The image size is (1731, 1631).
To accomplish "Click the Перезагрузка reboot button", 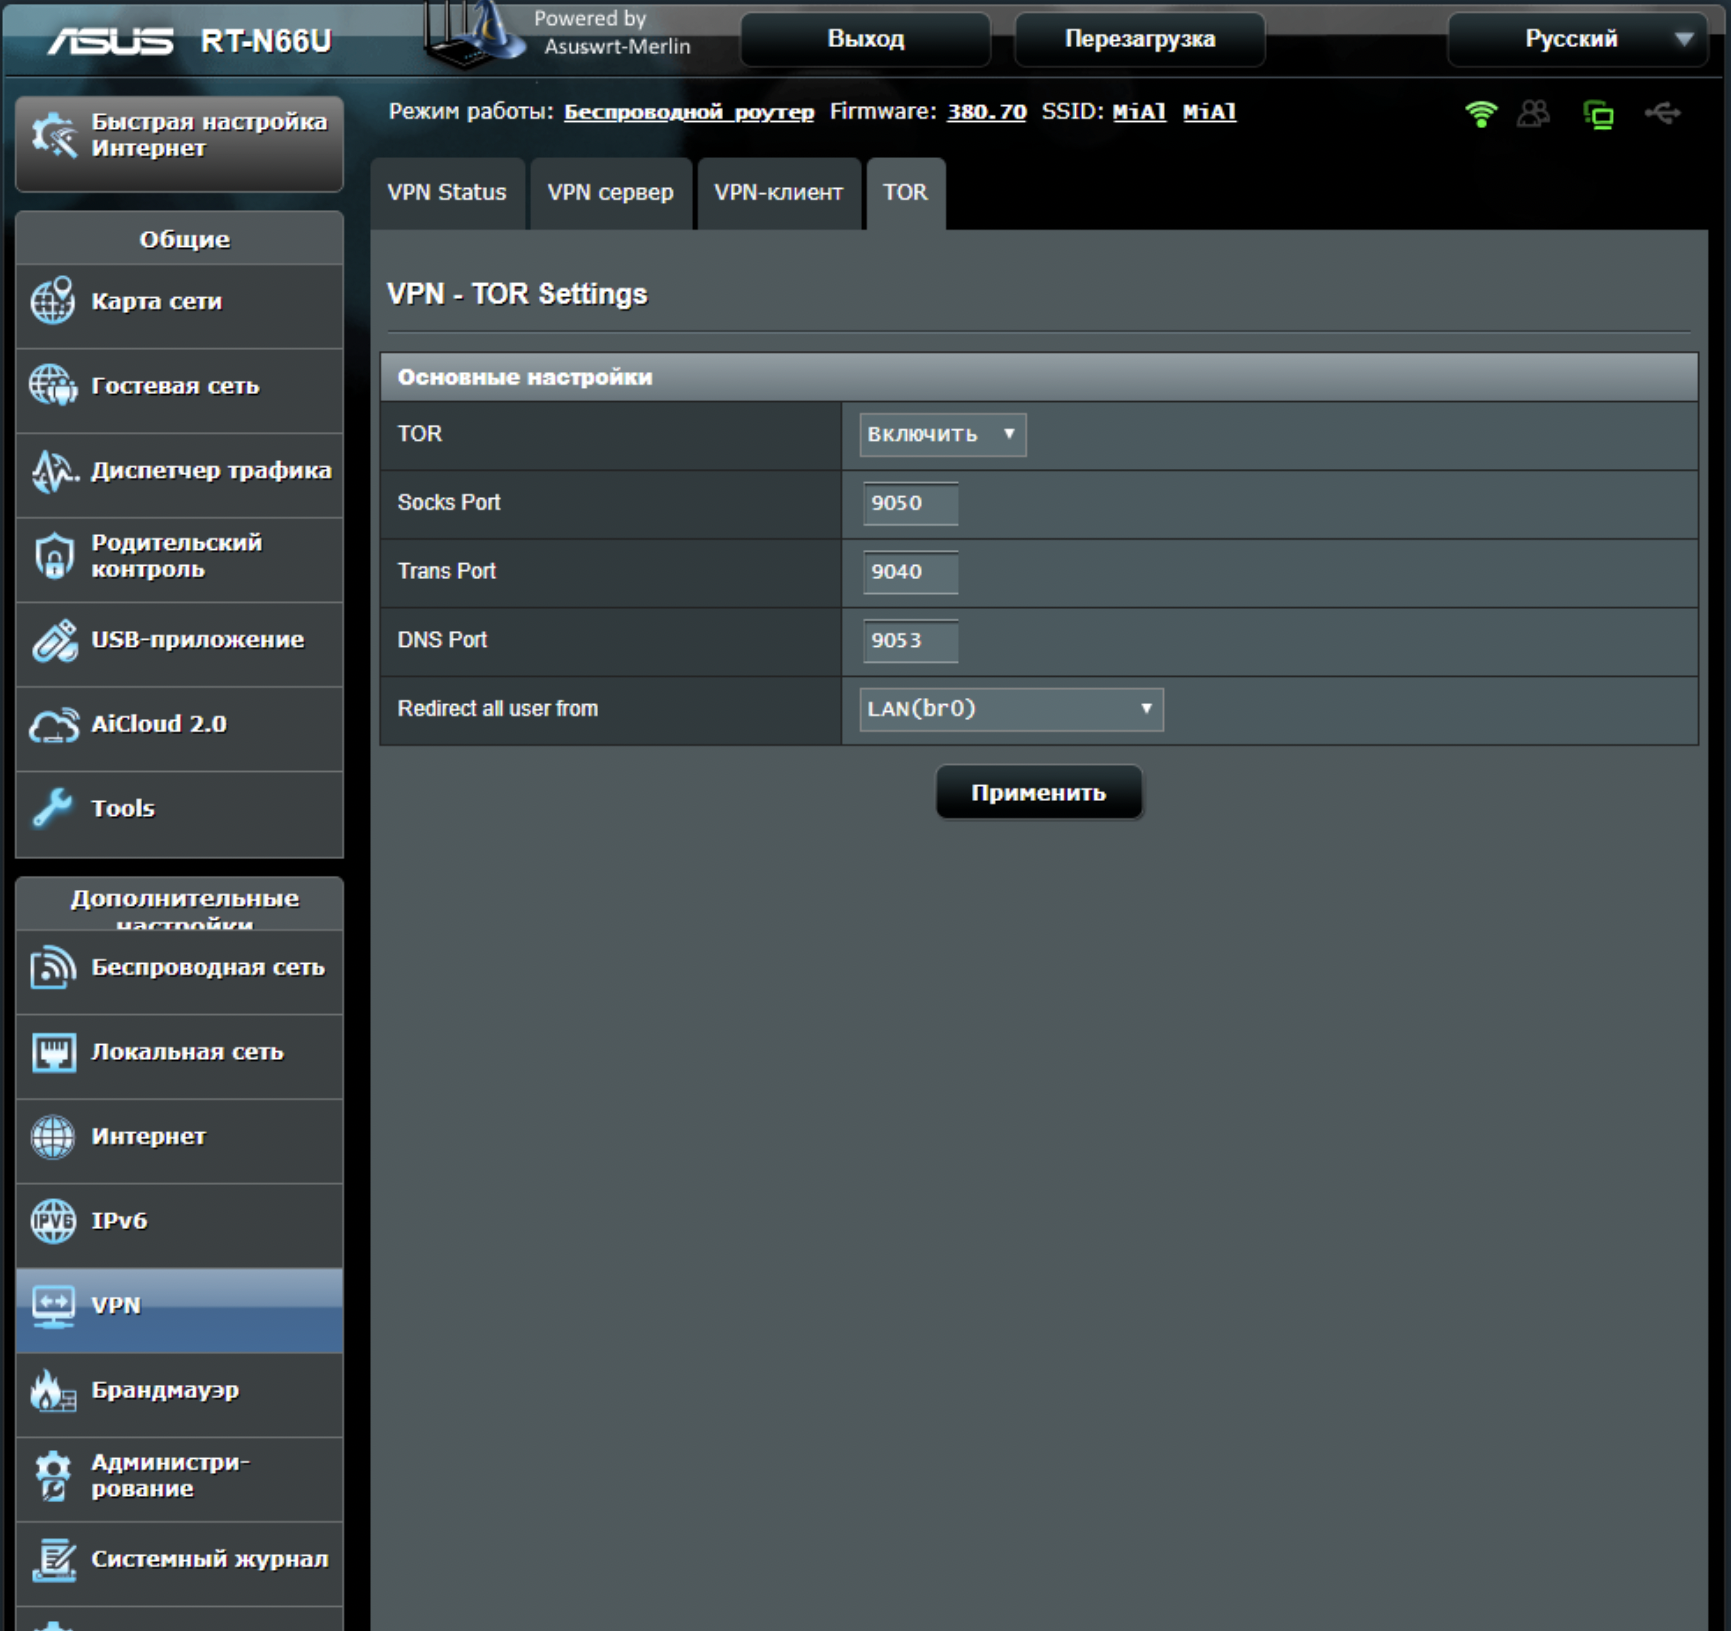I will click(x=1140, y=39).
